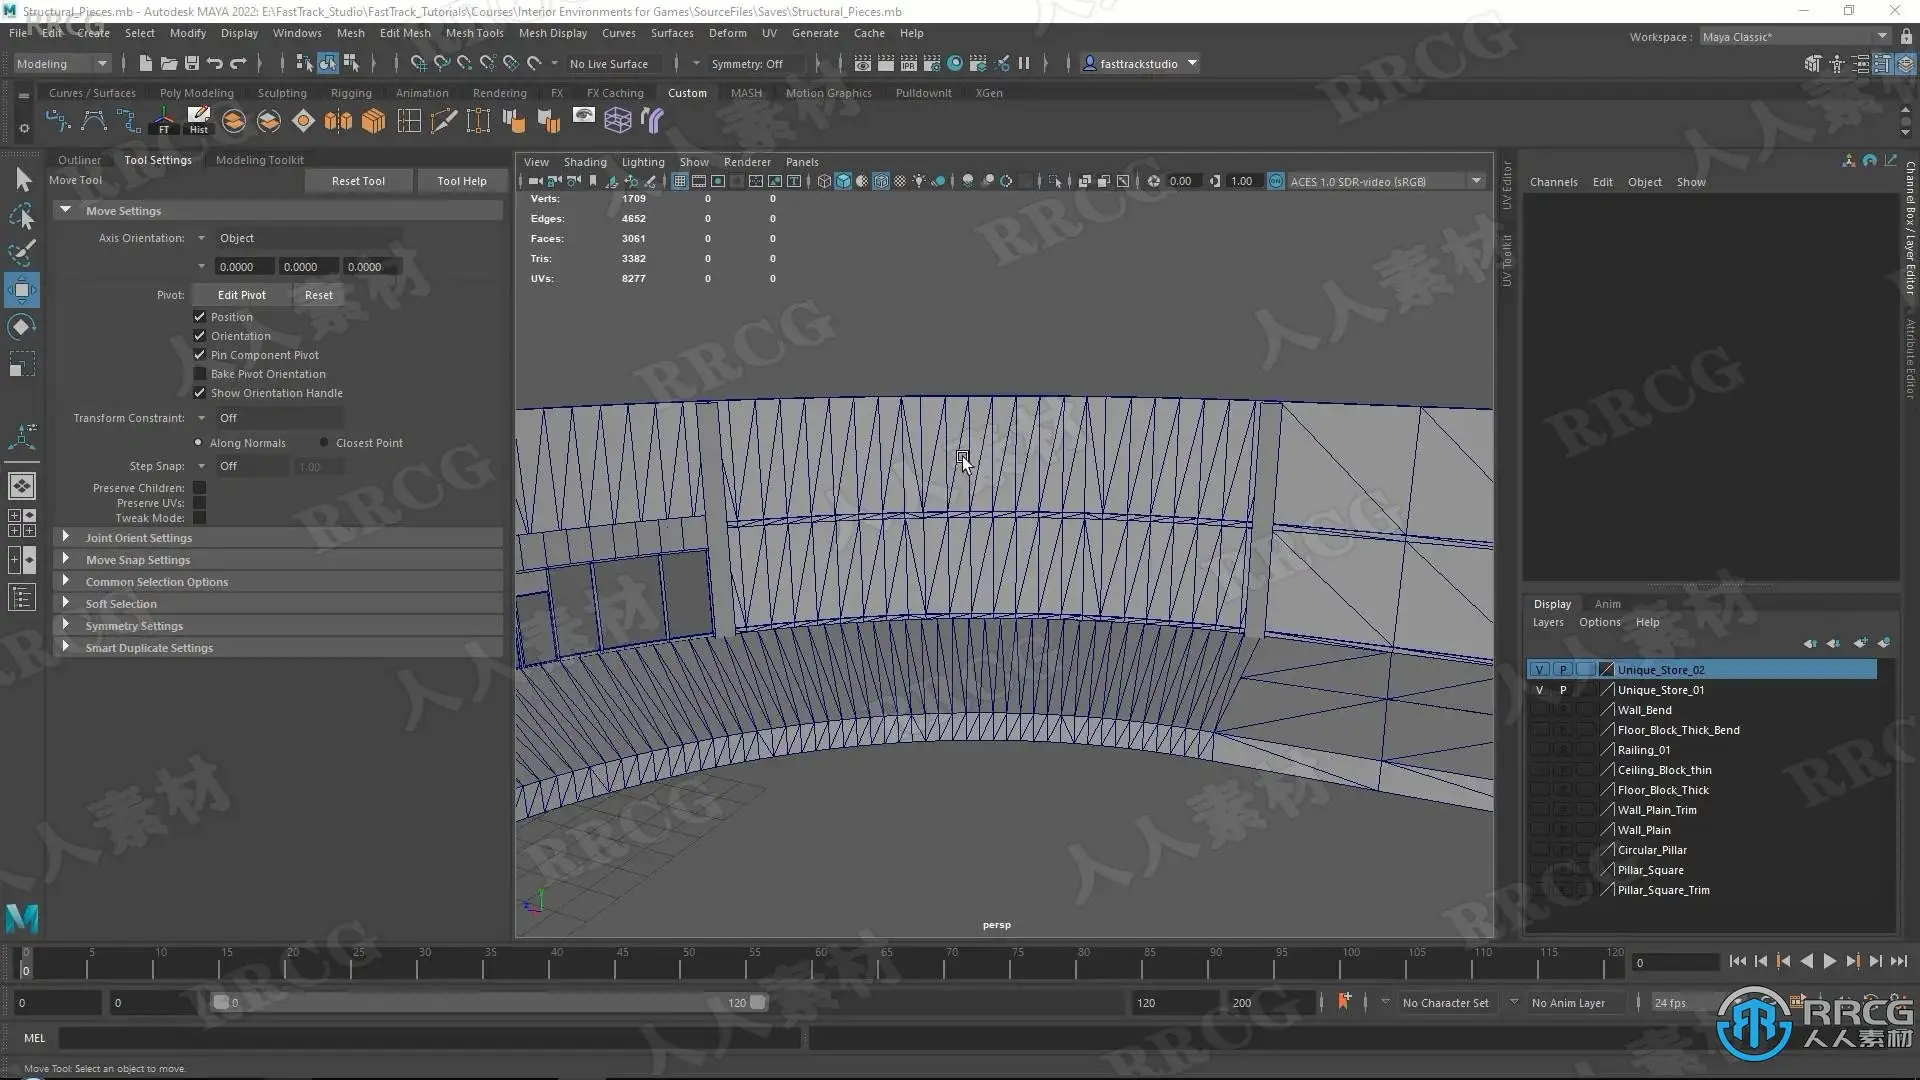Screen dimensions: 1920x1080
Task: Select the Closest Point radio button
Action: point(323,442)
